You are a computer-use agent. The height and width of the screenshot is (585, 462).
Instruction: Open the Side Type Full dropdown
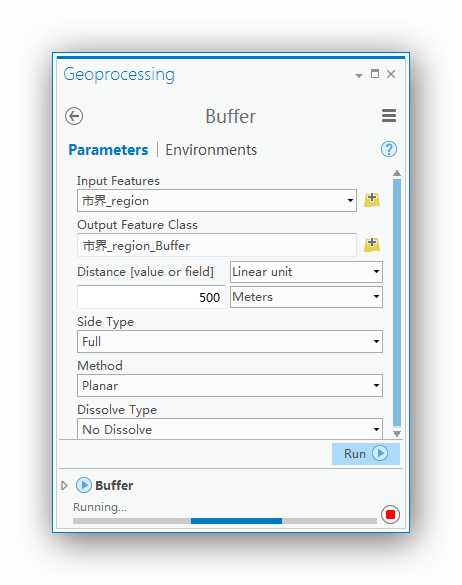(230, 341)
